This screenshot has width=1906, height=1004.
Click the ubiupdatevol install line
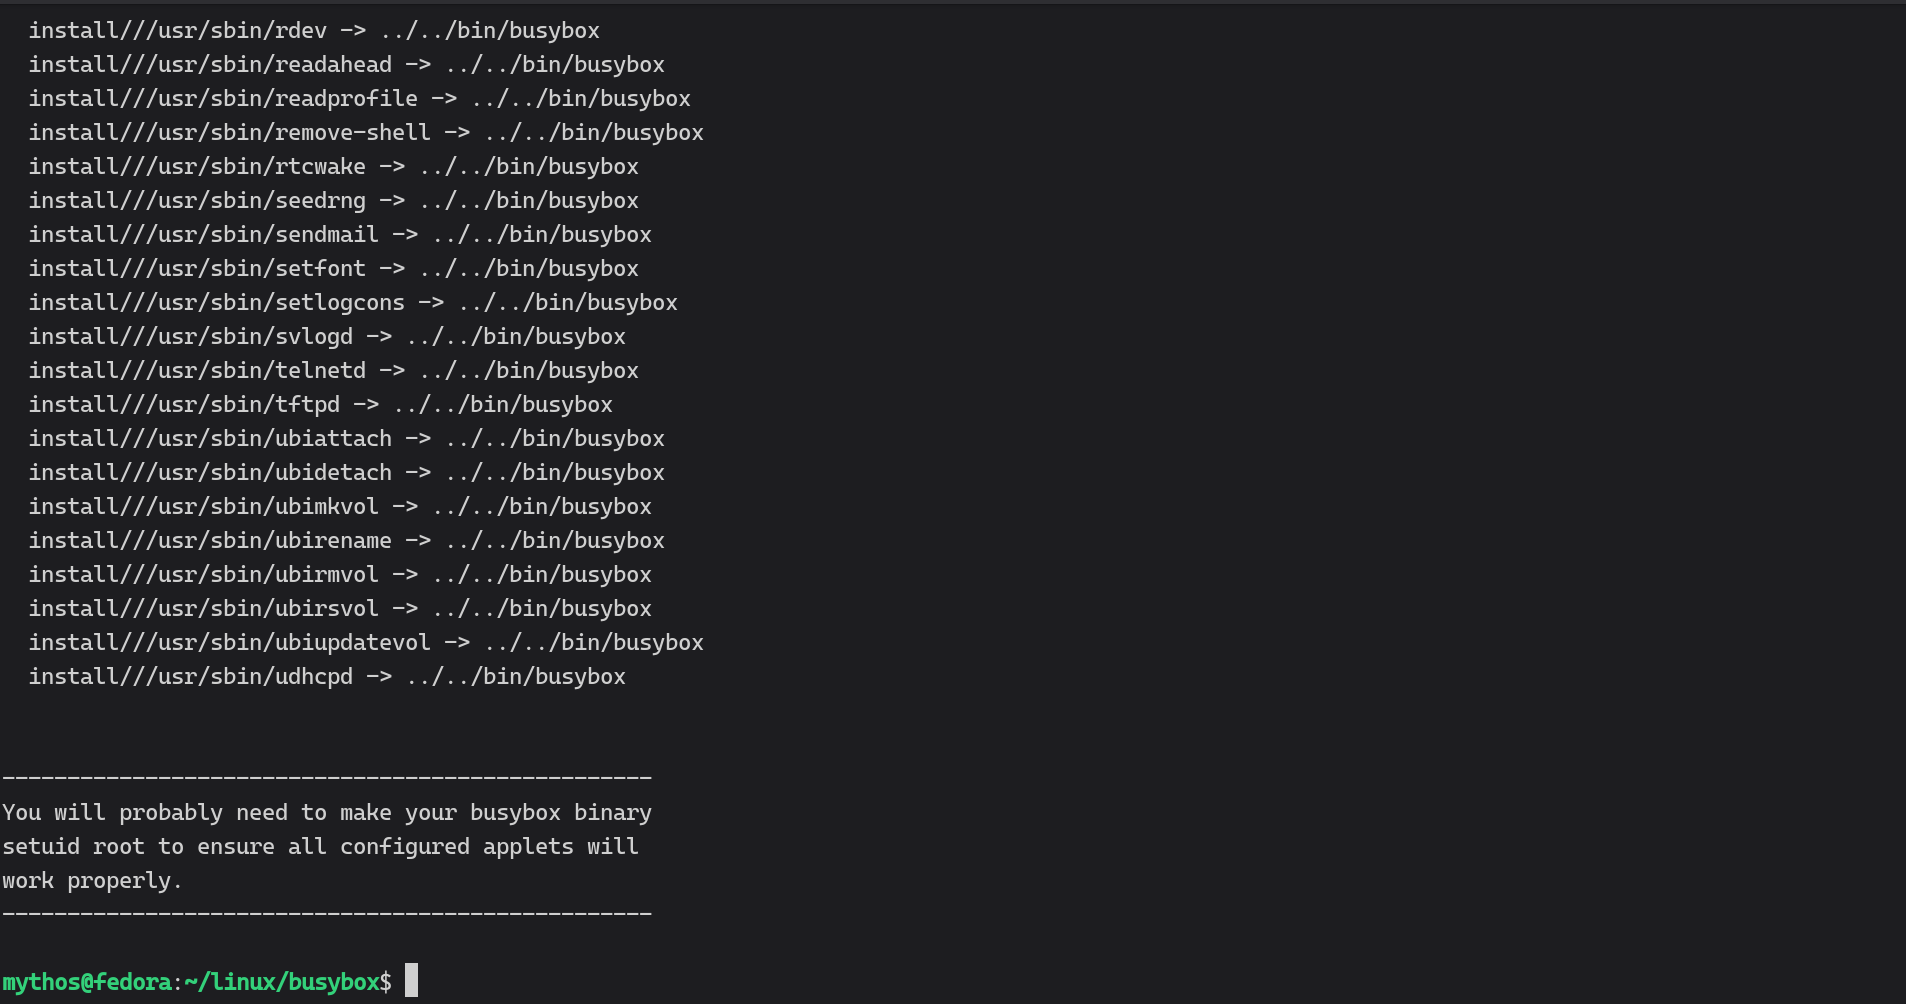366,643
